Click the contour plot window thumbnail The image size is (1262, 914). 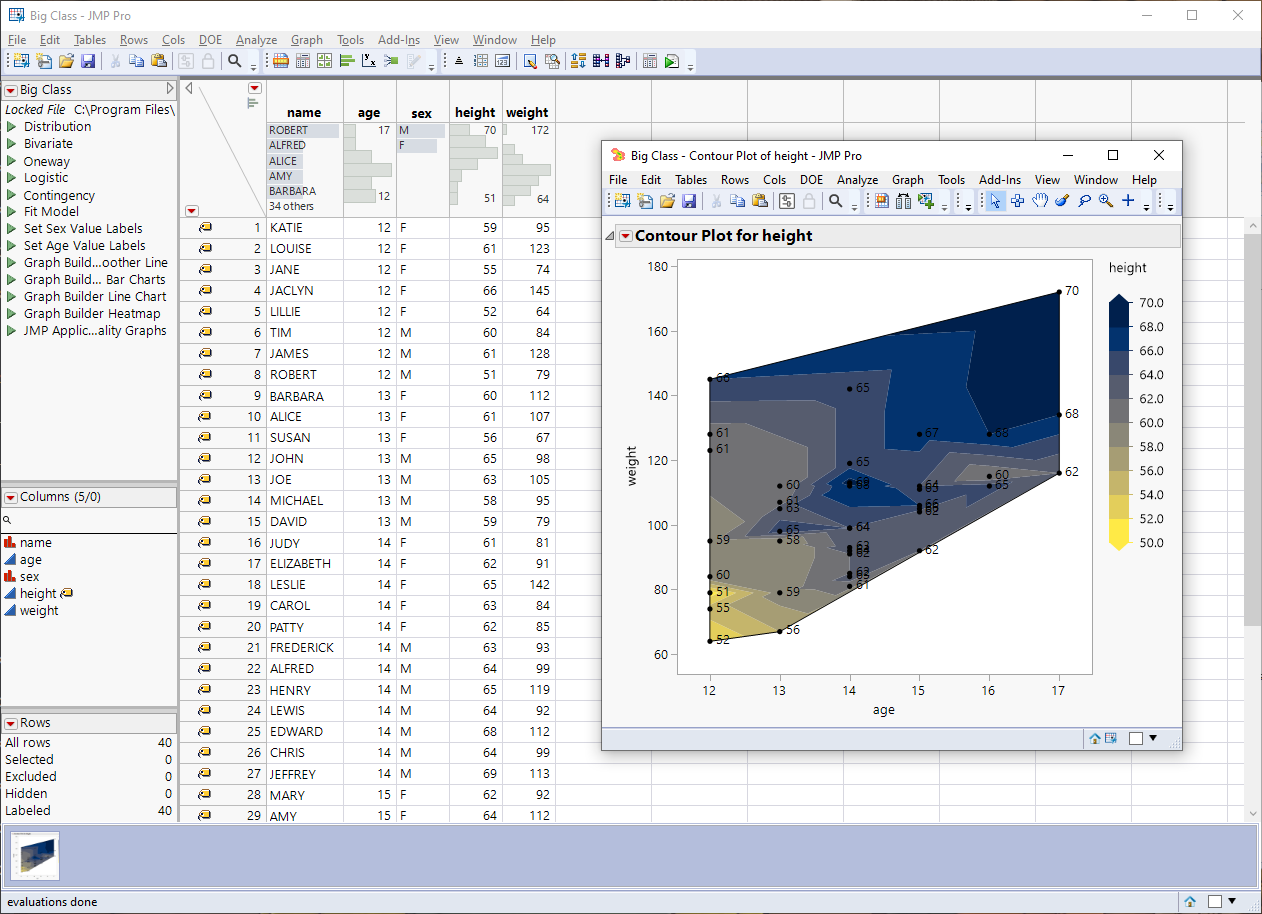pyautogui.click(x=35, y=856)
